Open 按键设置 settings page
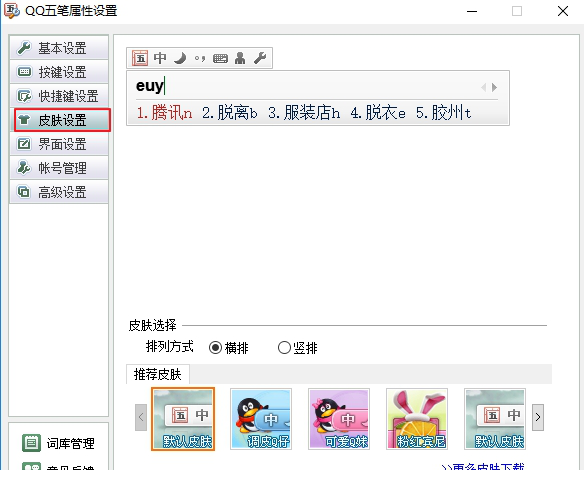 click(59, 72)
